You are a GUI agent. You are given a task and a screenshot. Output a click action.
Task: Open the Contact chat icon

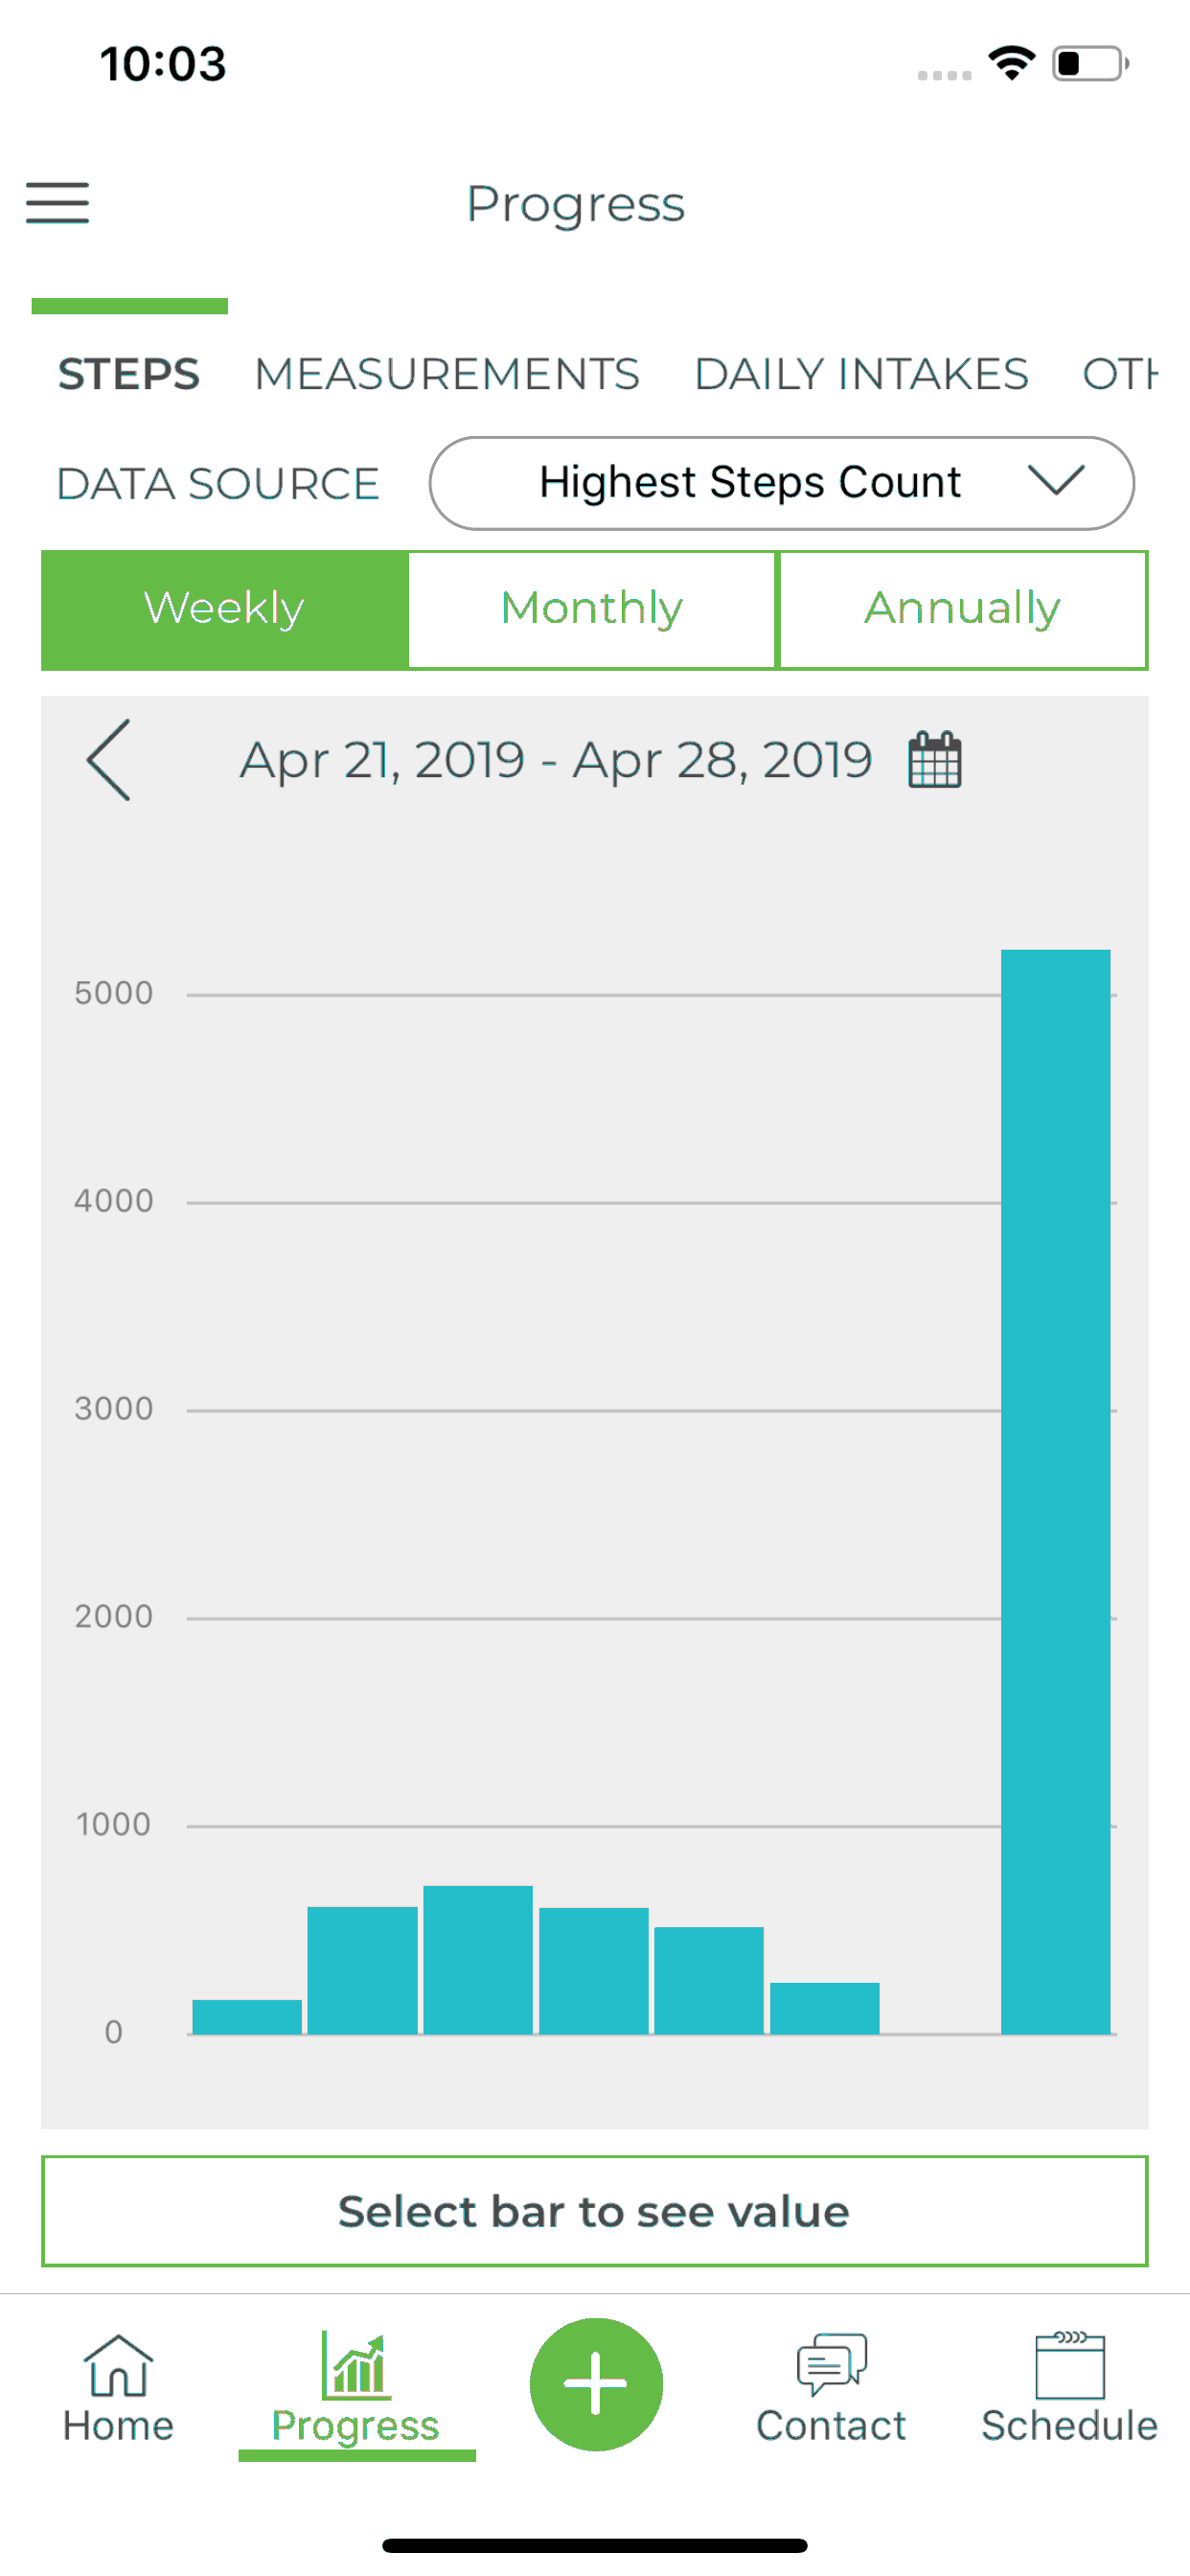831,2365
